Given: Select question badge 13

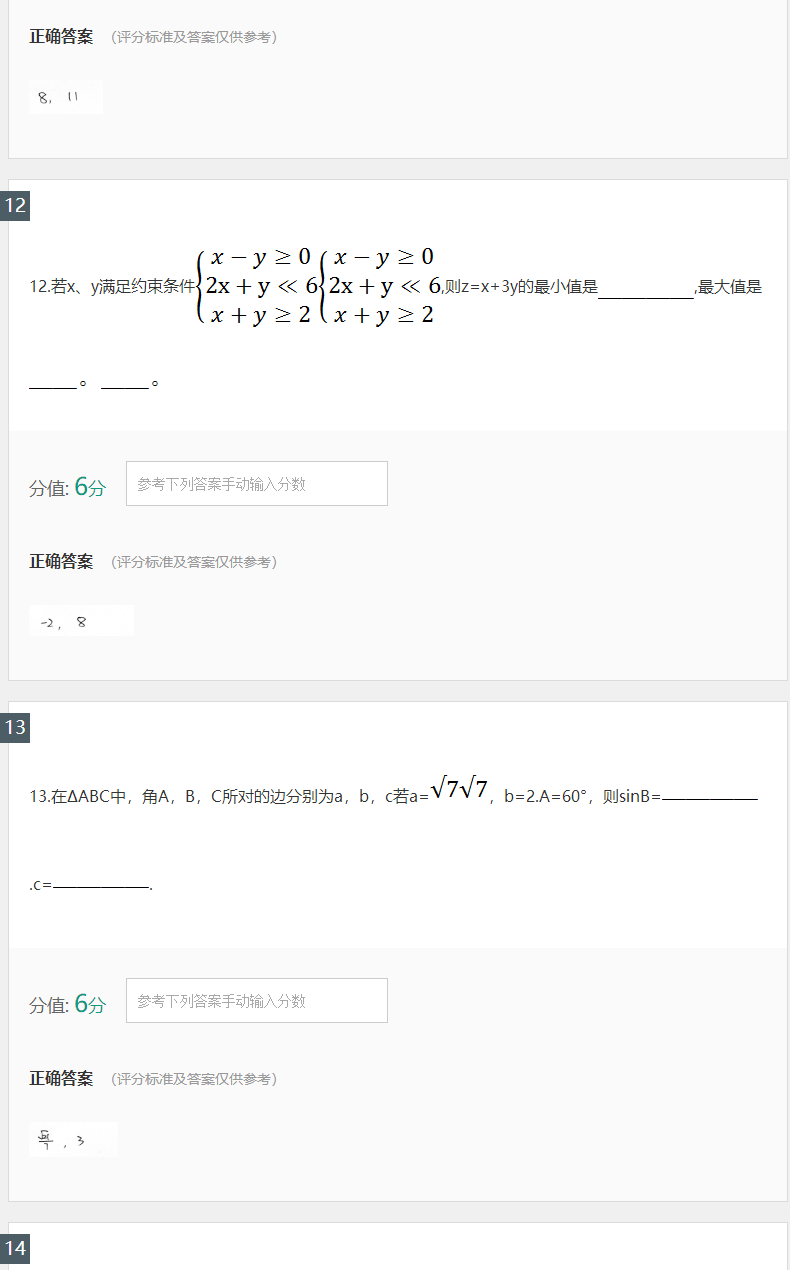Looking at the screenshot, I should (15, 729).
